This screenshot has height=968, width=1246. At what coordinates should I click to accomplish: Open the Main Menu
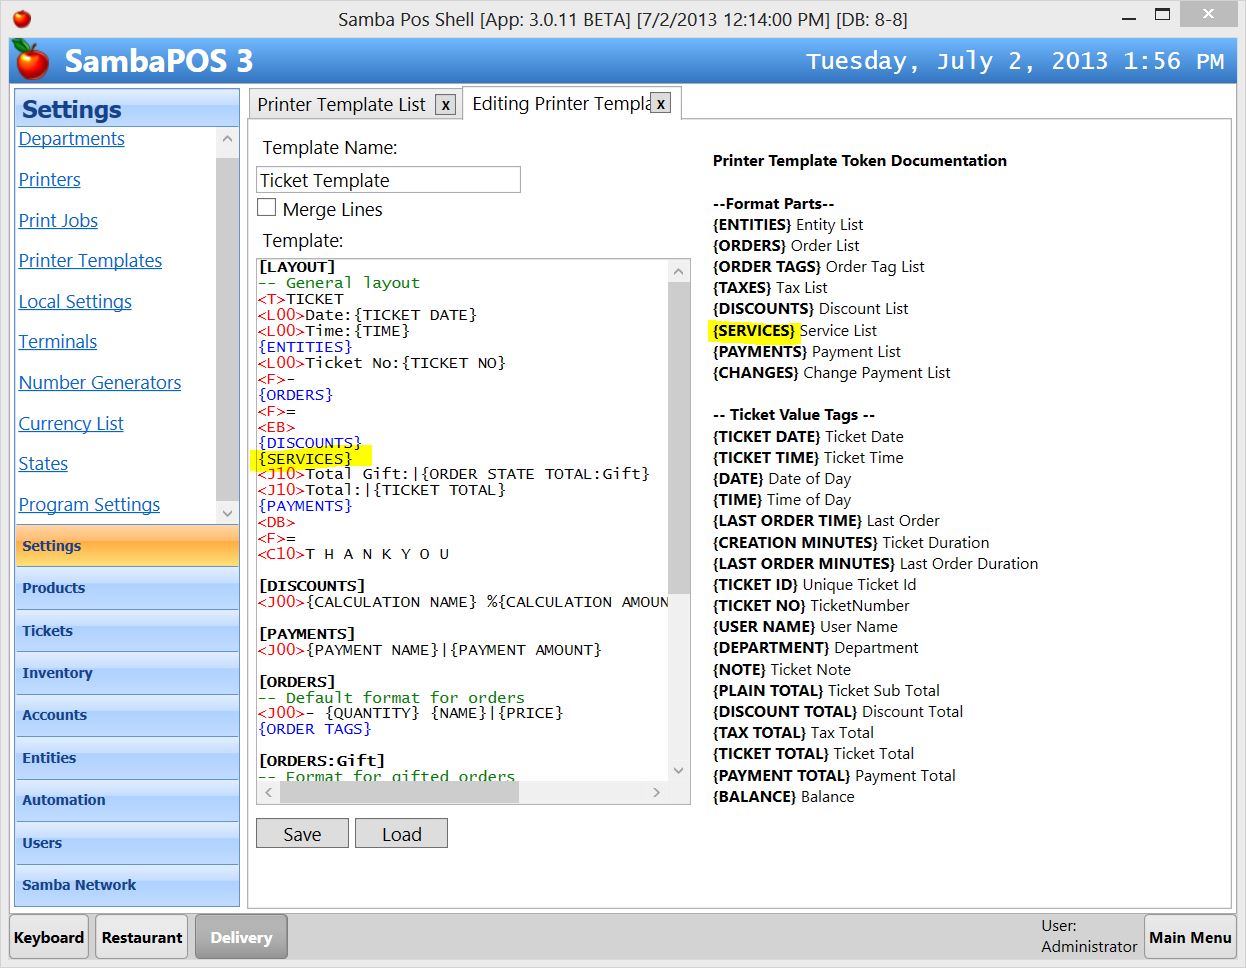[1190, 937]
